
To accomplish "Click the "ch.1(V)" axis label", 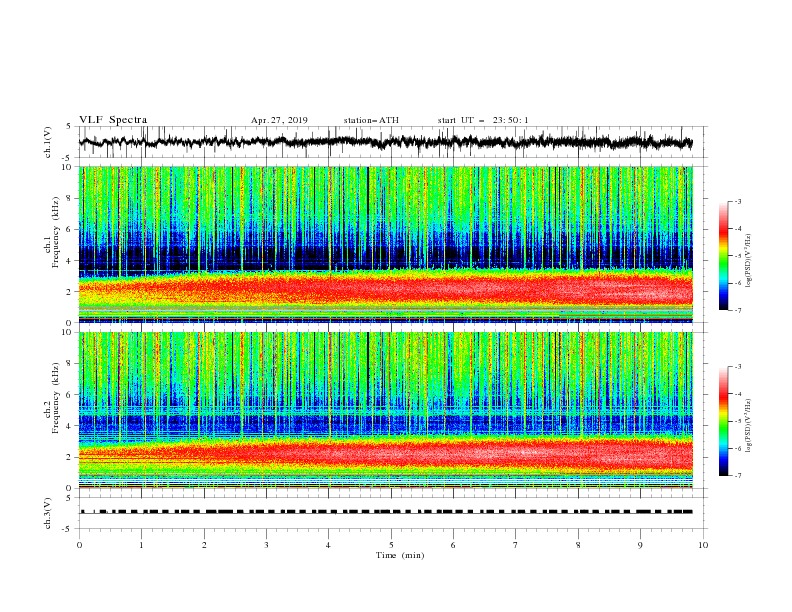I will point(48,142).
